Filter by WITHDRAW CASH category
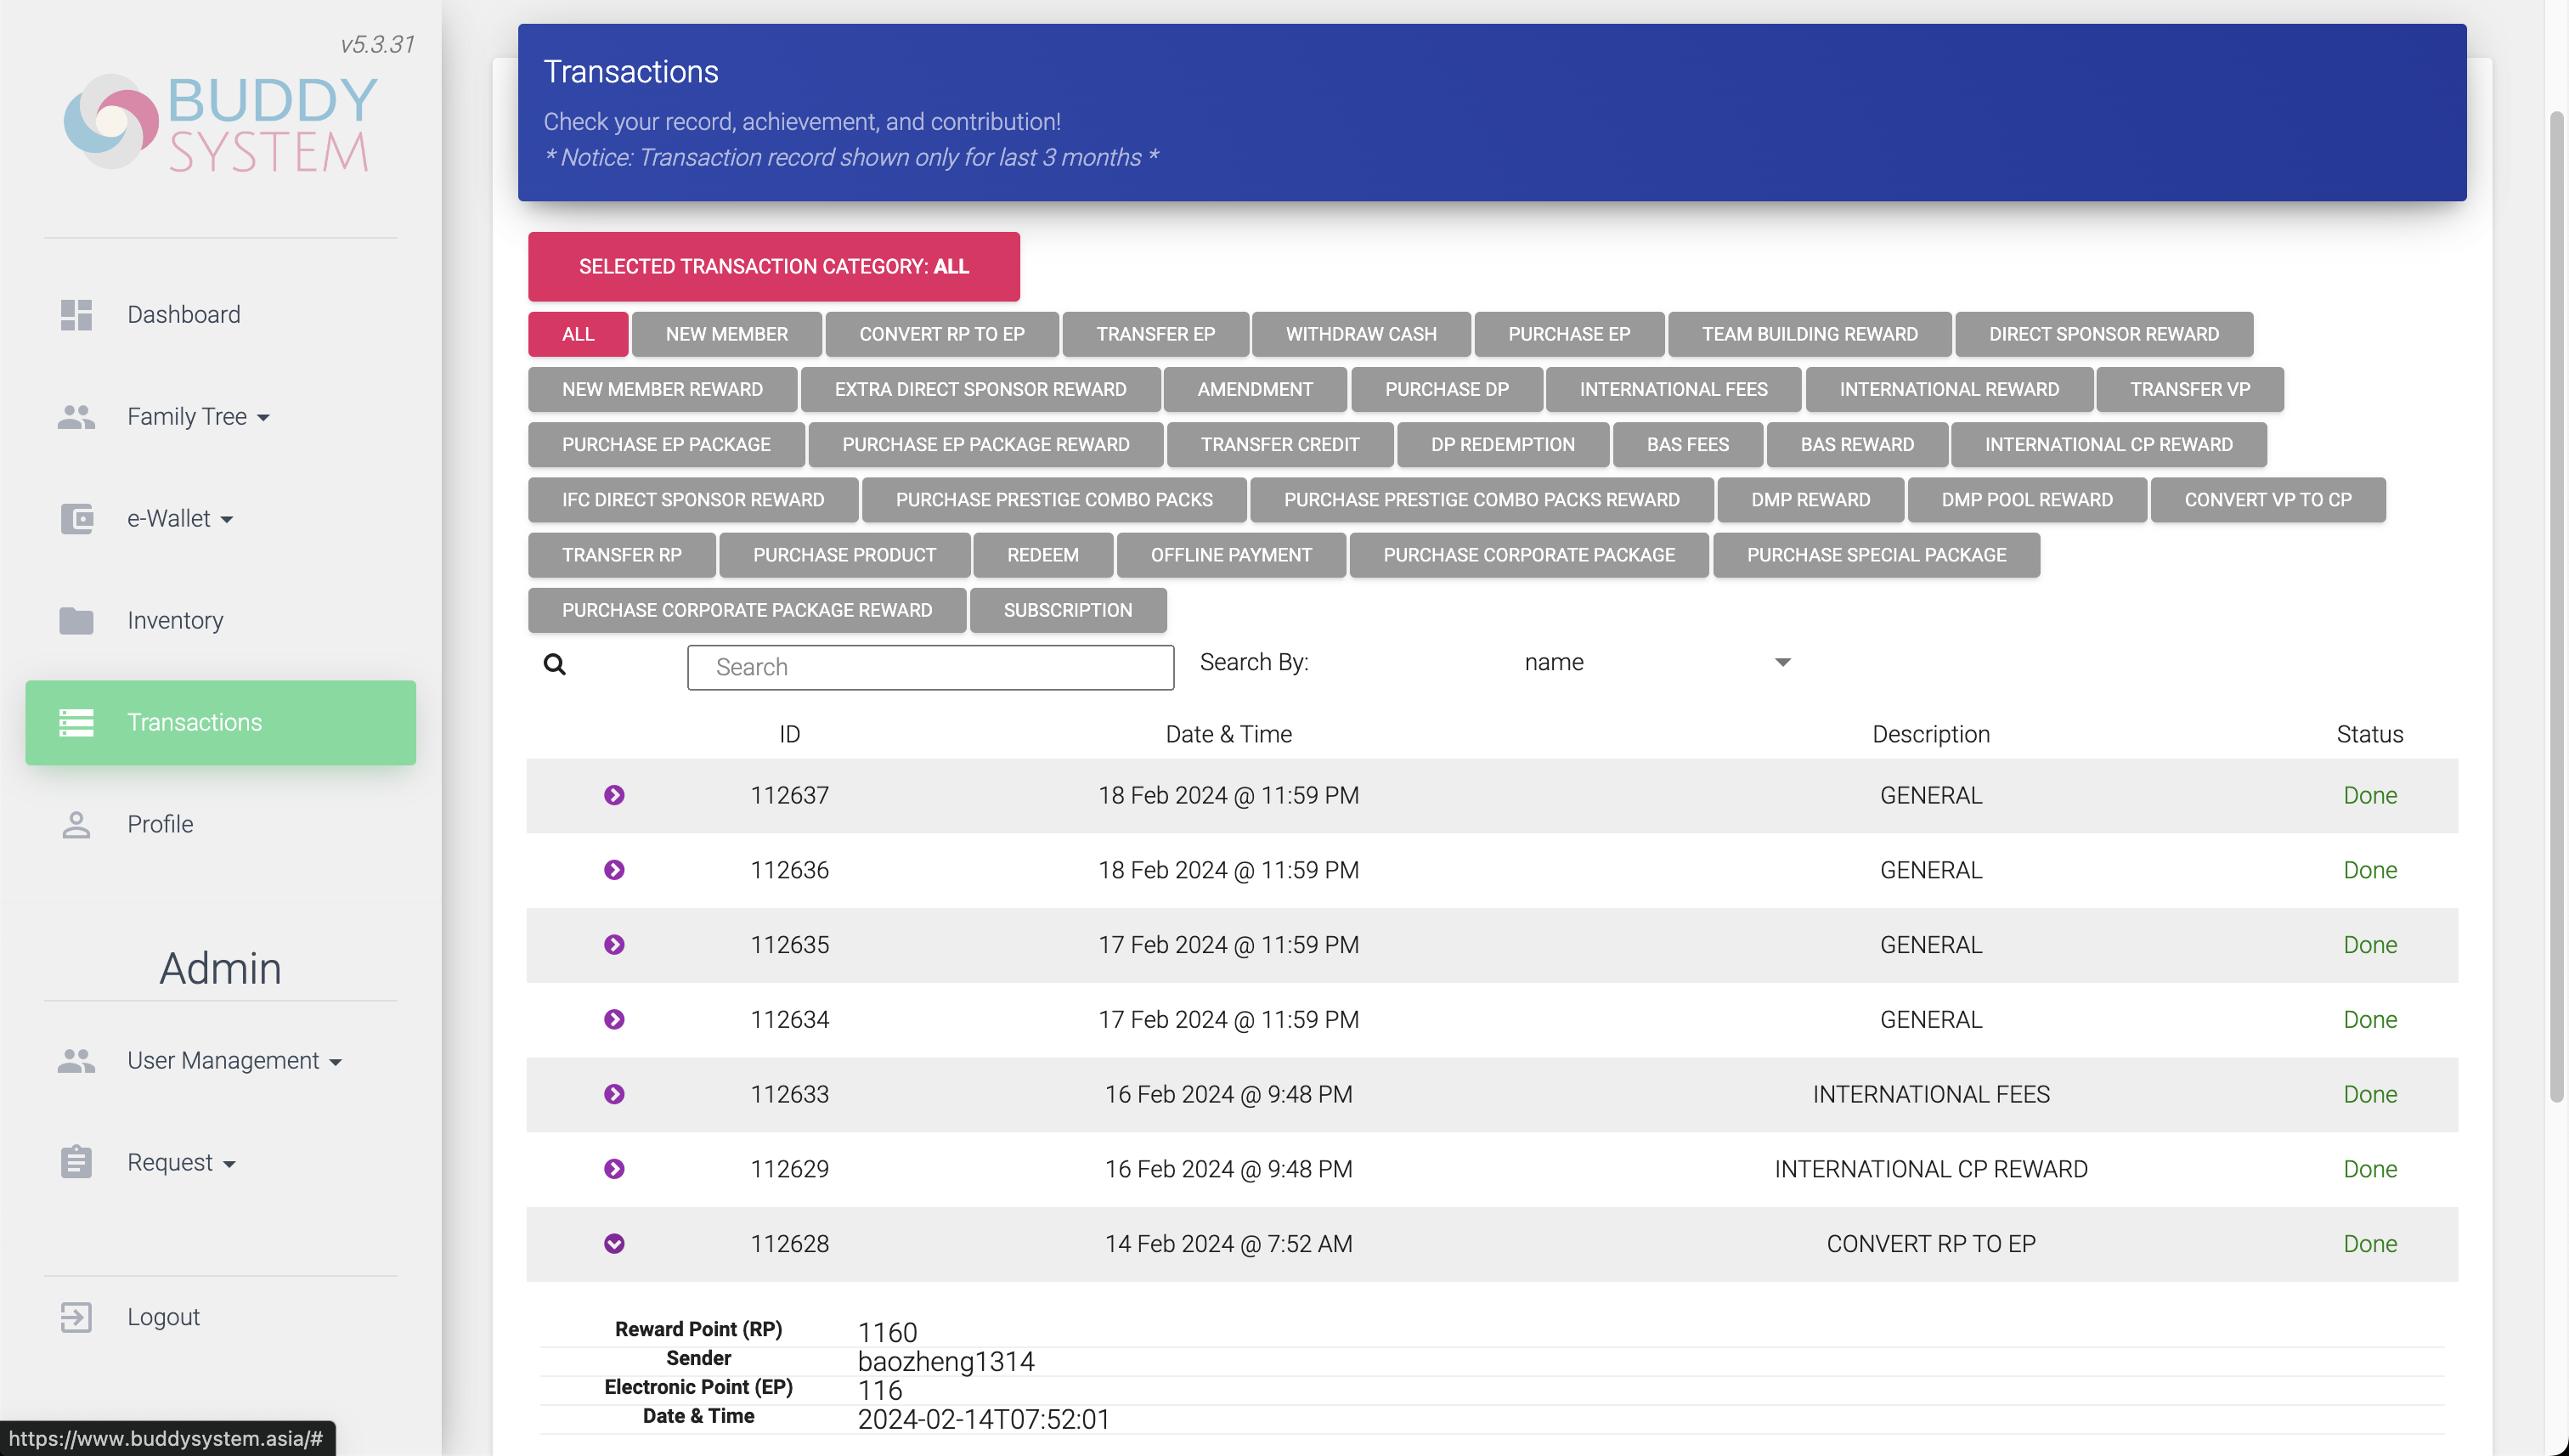Viewport: 2569px width, 1456px height. (x=1360, y=334)
